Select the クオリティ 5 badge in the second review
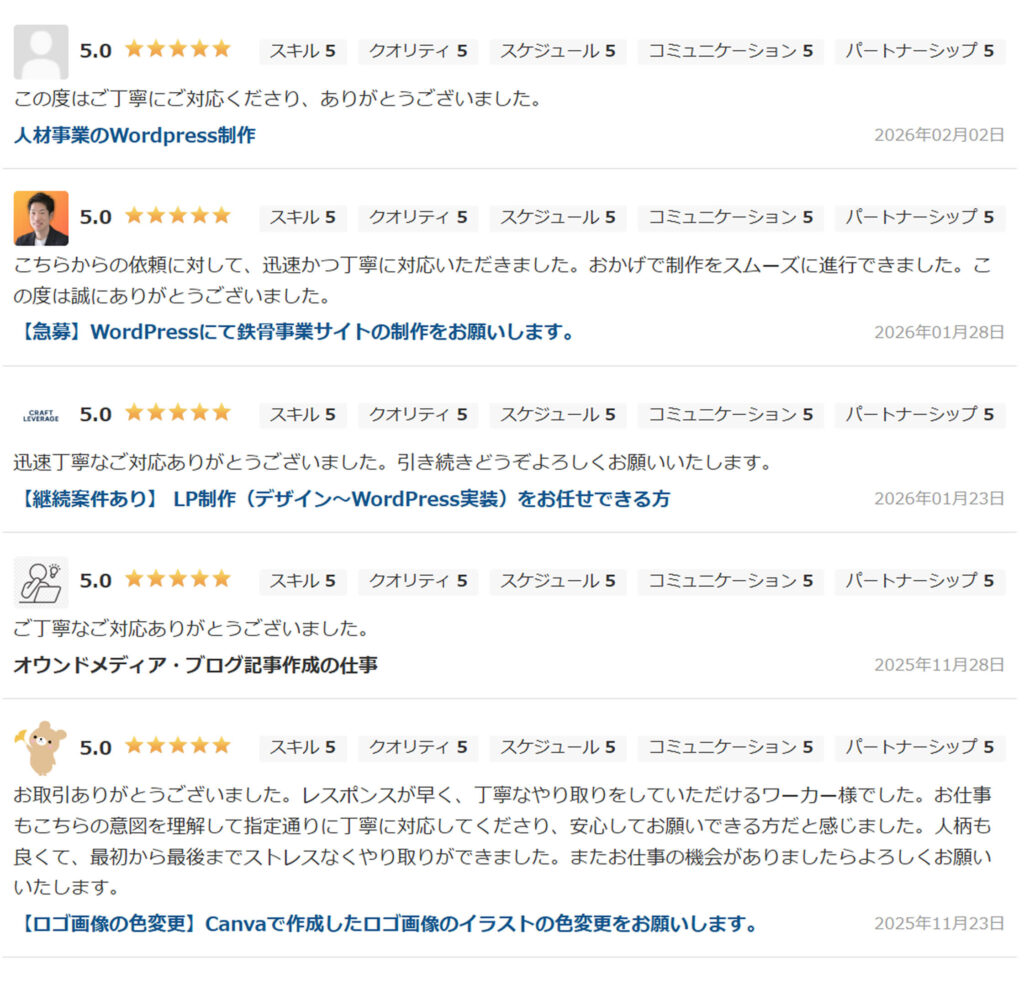The image size is (1024, 995). (417, 217)
